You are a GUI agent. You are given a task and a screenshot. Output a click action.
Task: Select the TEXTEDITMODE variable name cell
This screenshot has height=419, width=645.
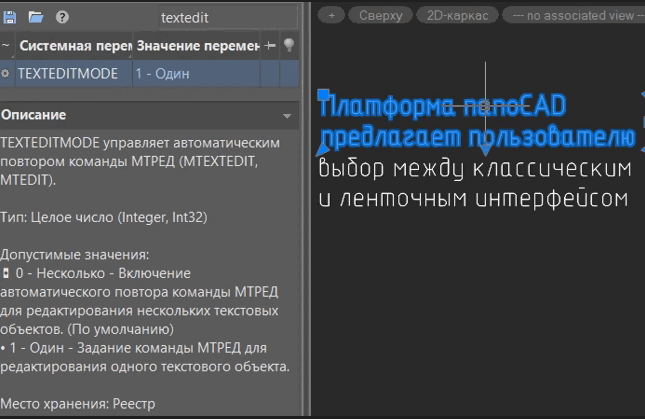(x=74, y=74)
